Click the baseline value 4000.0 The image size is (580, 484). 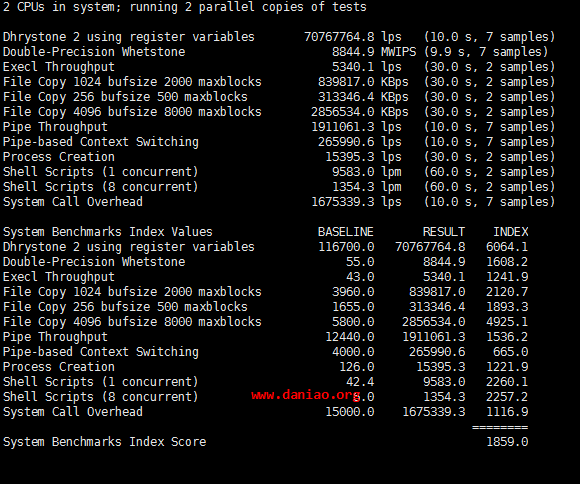353,352
